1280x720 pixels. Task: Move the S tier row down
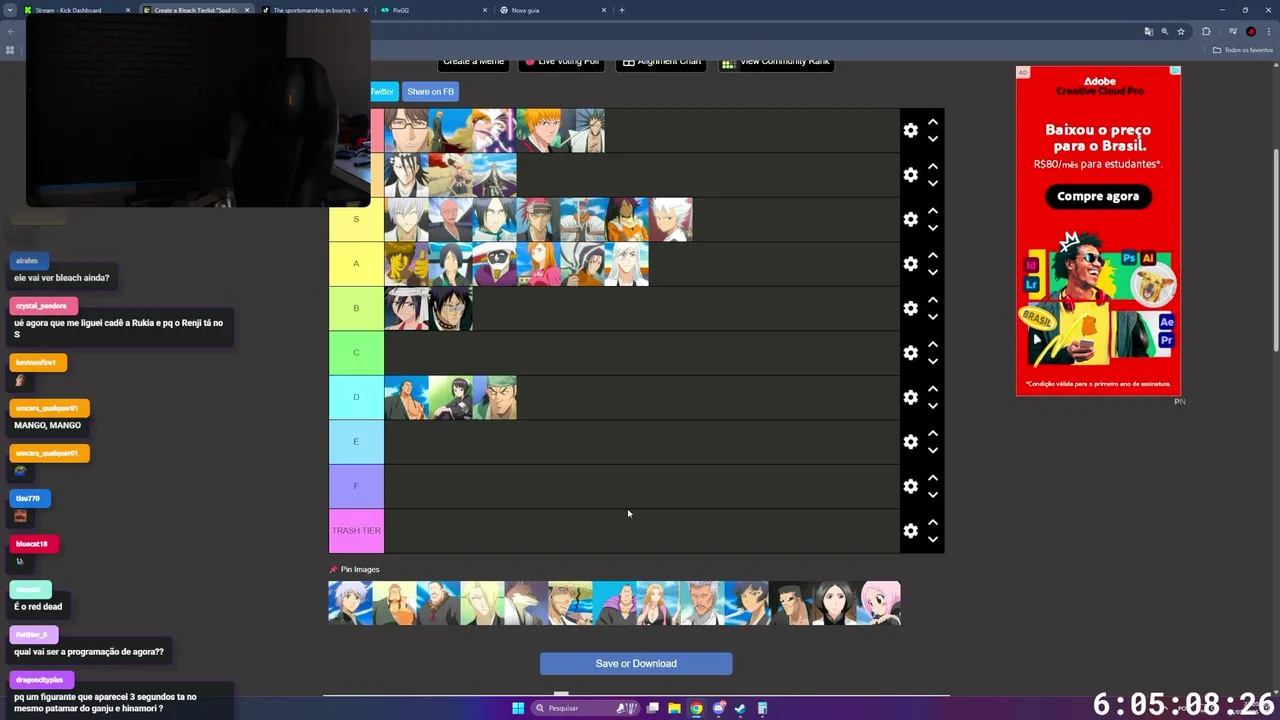(x=933, y=228)
